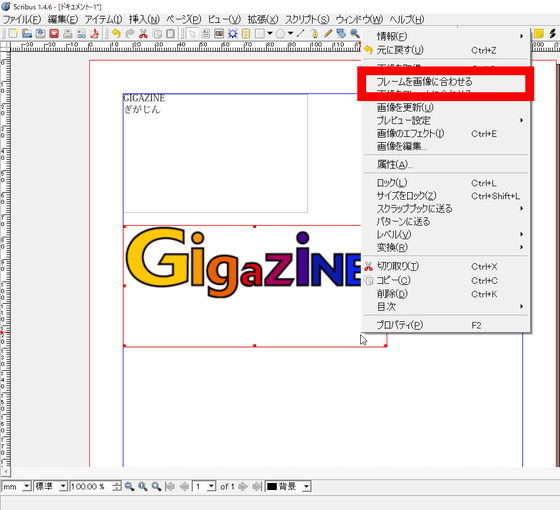The height and width of the screenshot is (510, 560).
Task: Click the Save as PDF icon
Action: 95,34
